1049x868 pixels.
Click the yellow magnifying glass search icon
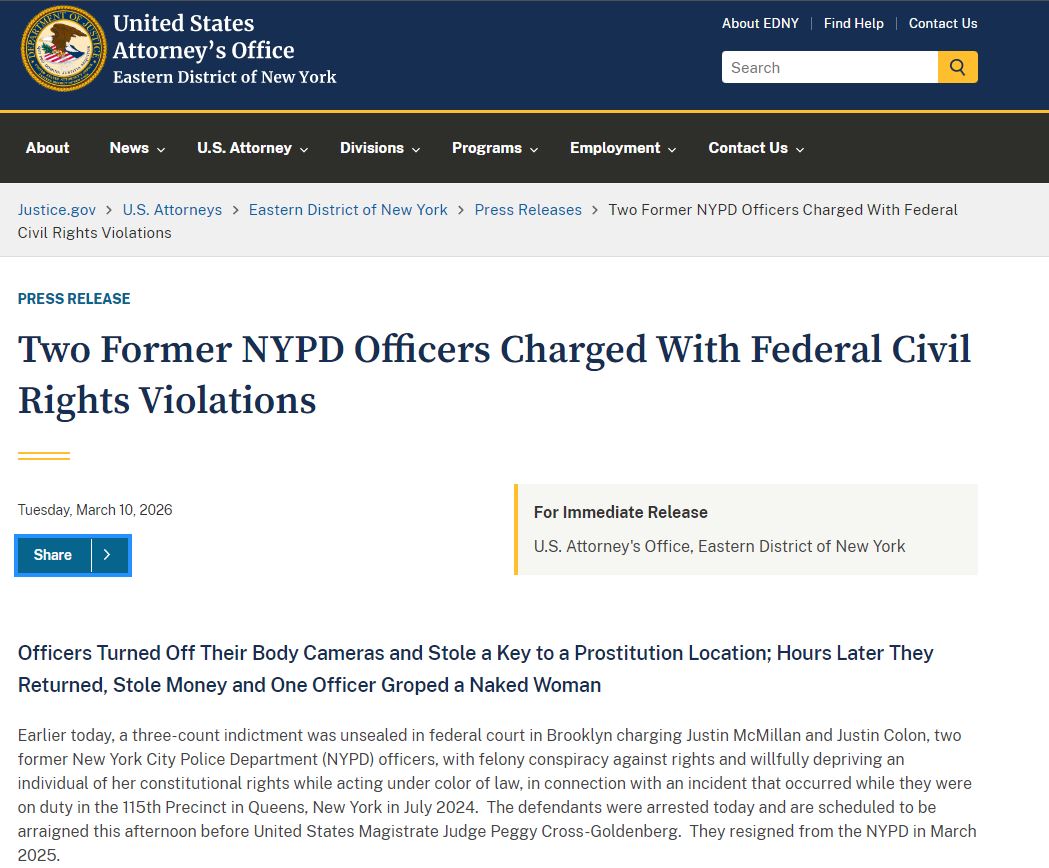pos(957,67)
